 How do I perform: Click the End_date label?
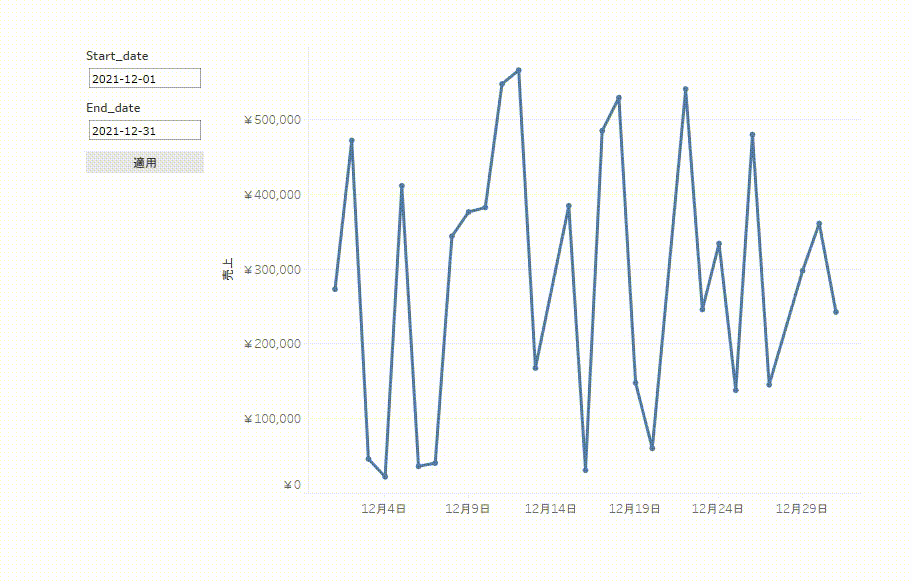click(x=113, y=108)
